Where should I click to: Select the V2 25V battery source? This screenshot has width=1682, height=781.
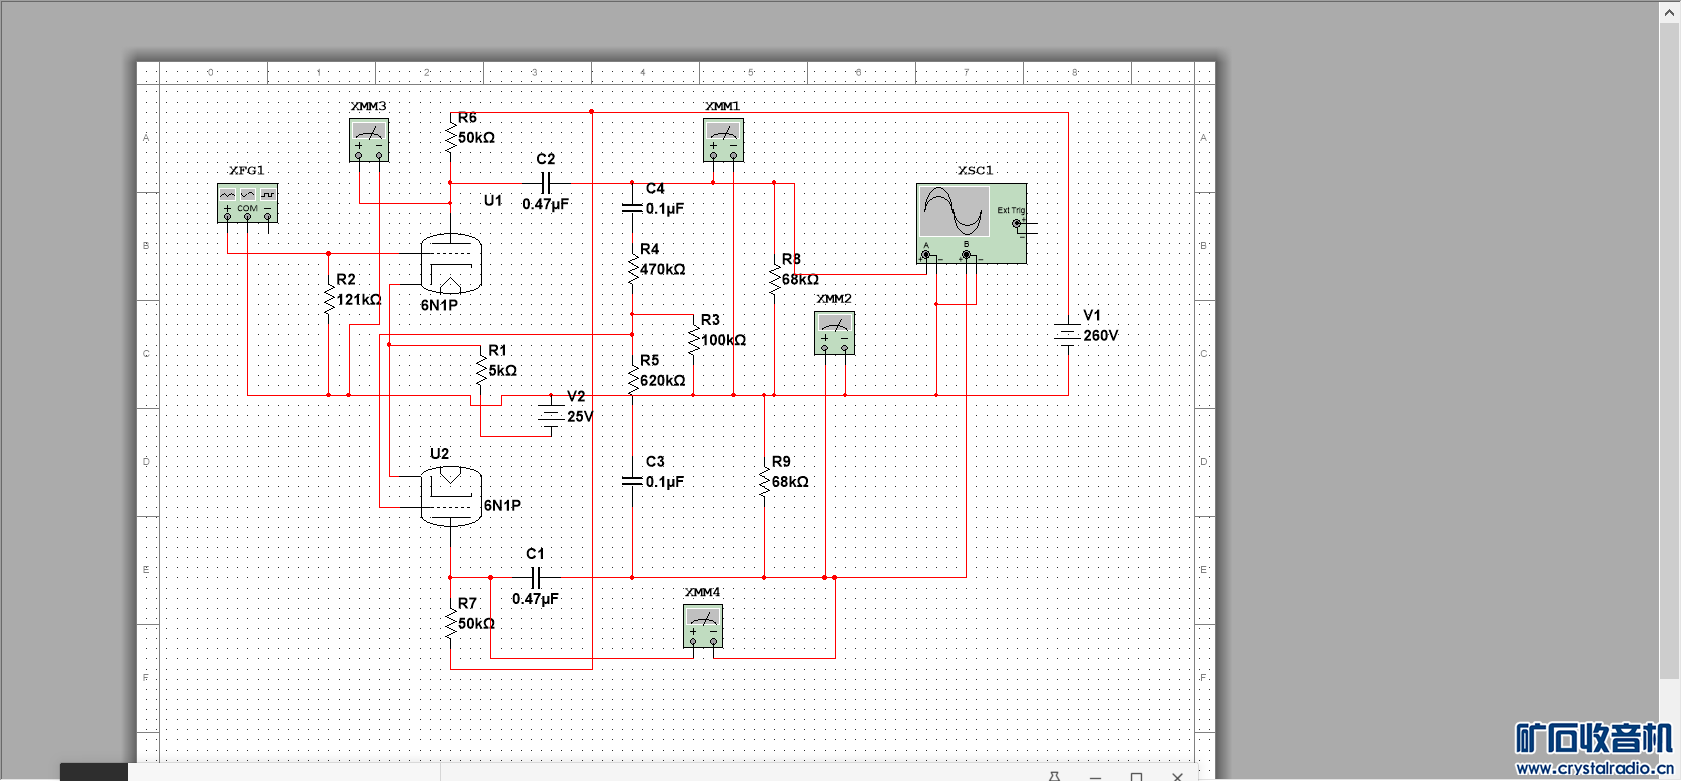(550, 415)
